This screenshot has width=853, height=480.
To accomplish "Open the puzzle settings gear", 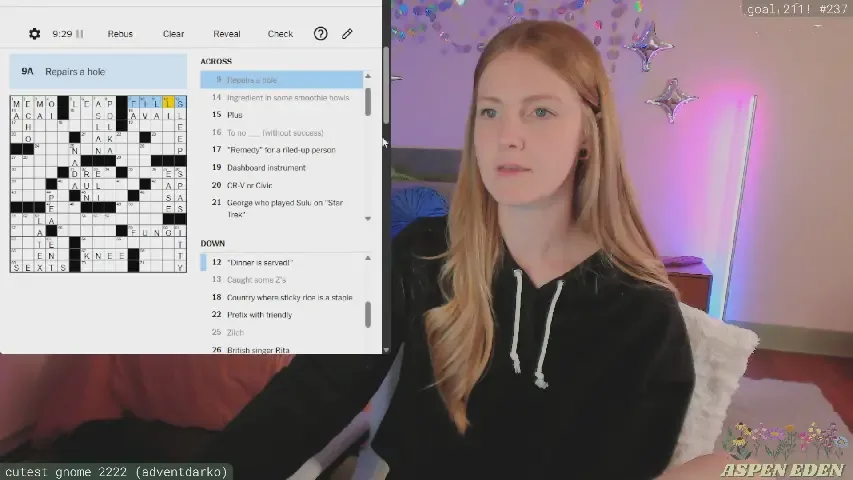I will [35, 34].
